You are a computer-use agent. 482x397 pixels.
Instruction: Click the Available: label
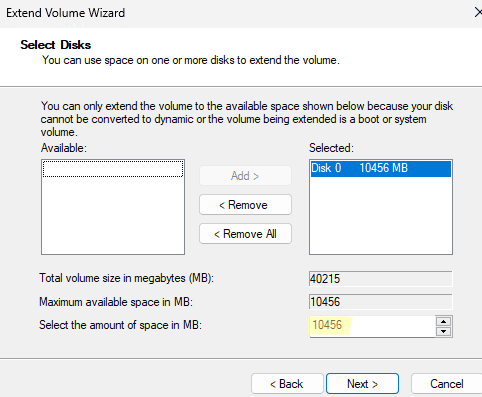pyautogui.click(x=64, y=148)
